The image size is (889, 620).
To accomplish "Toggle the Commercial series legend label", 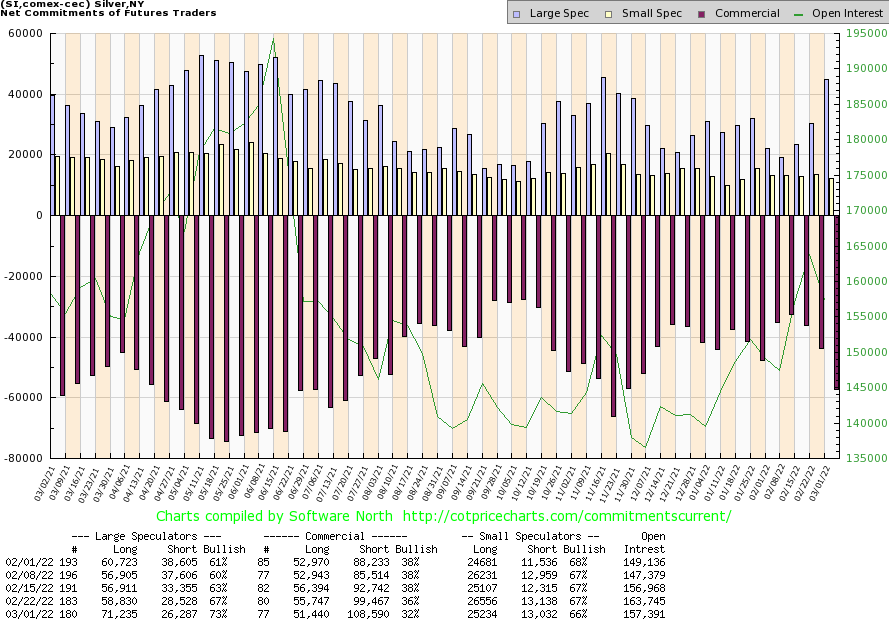I will pyautogui.click(x=747, y=13).
